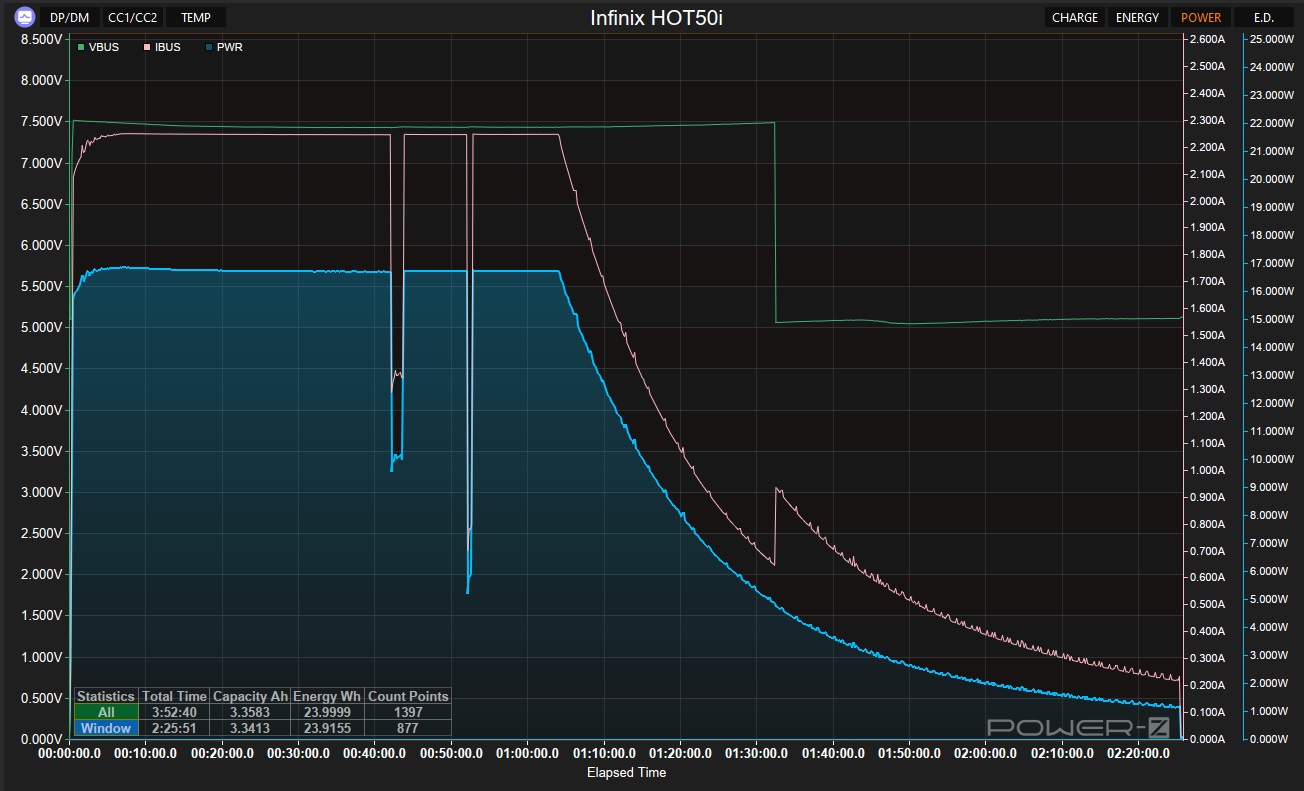Click the POWER-Z watermark logo
The image size is (1304, 791).
pos(1077,727)
